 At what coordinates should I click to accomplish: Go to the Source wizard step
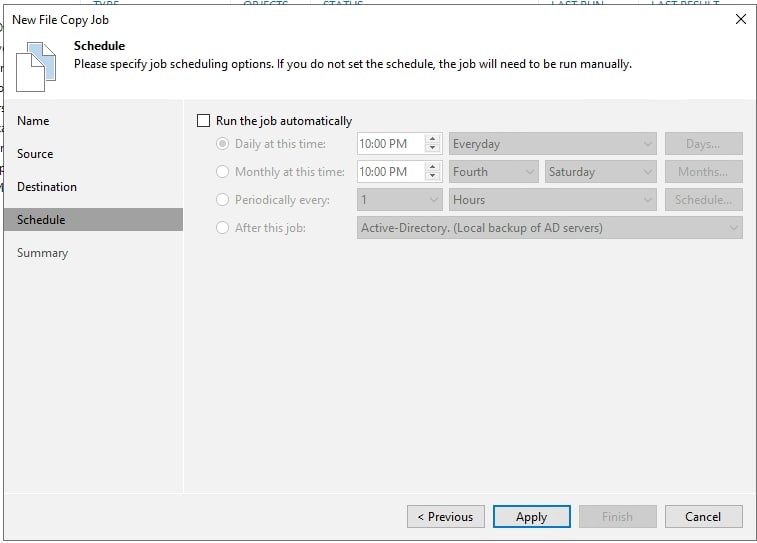pyautogui.click(x=35, y=154)
